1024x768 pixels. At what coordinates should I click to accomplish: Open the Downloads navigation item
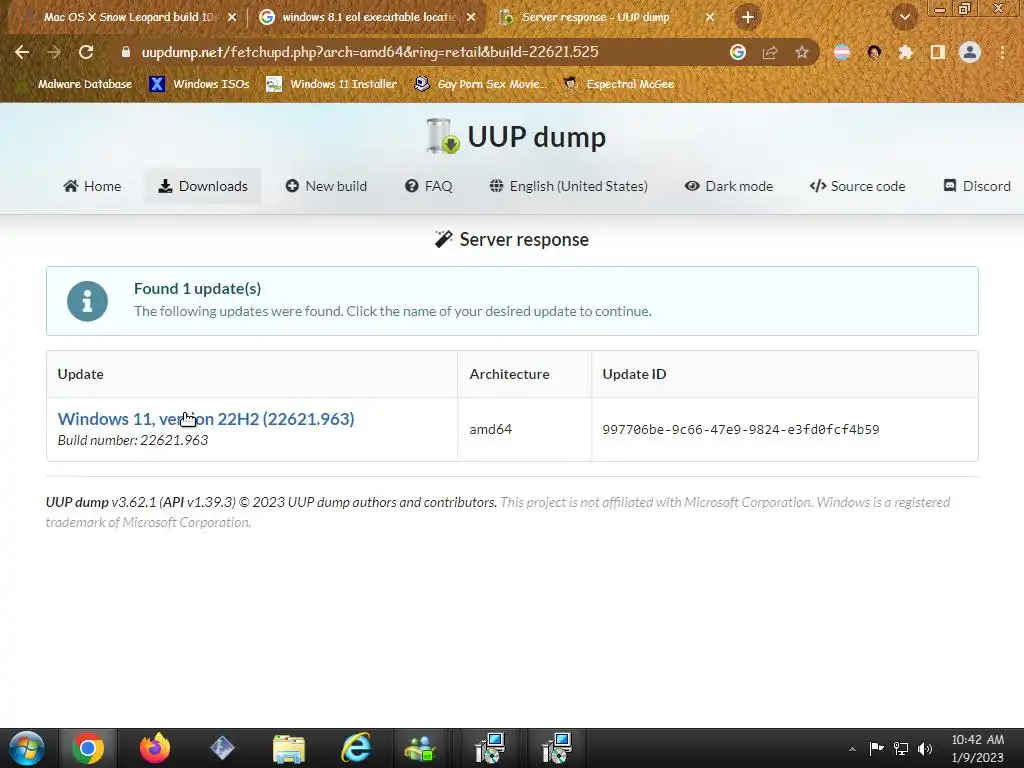202,186
